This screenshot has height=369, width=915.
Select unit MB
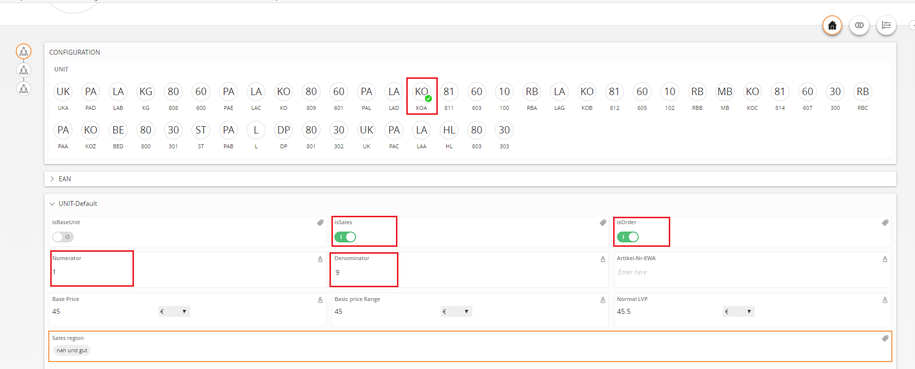tap(725, 92)
